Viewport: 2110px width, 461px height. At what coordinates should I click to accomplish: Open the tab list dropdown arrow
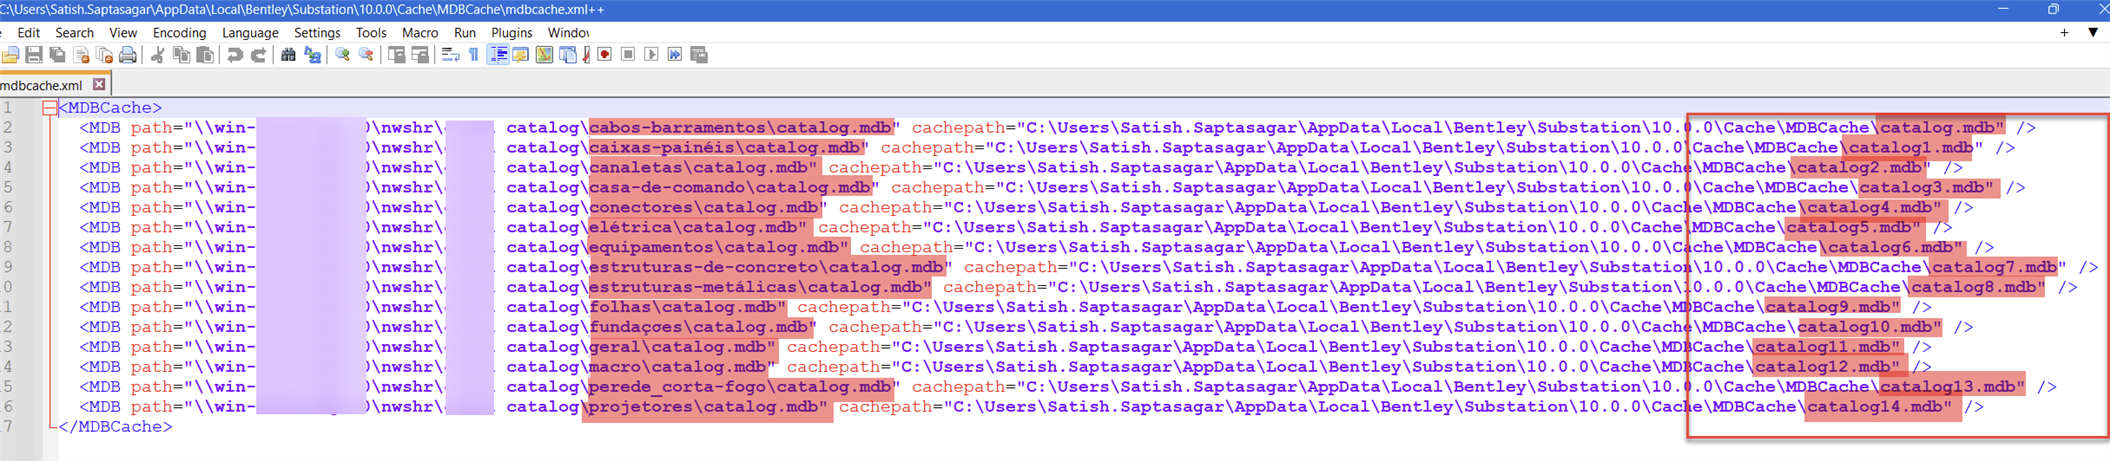pos(2093,33)
